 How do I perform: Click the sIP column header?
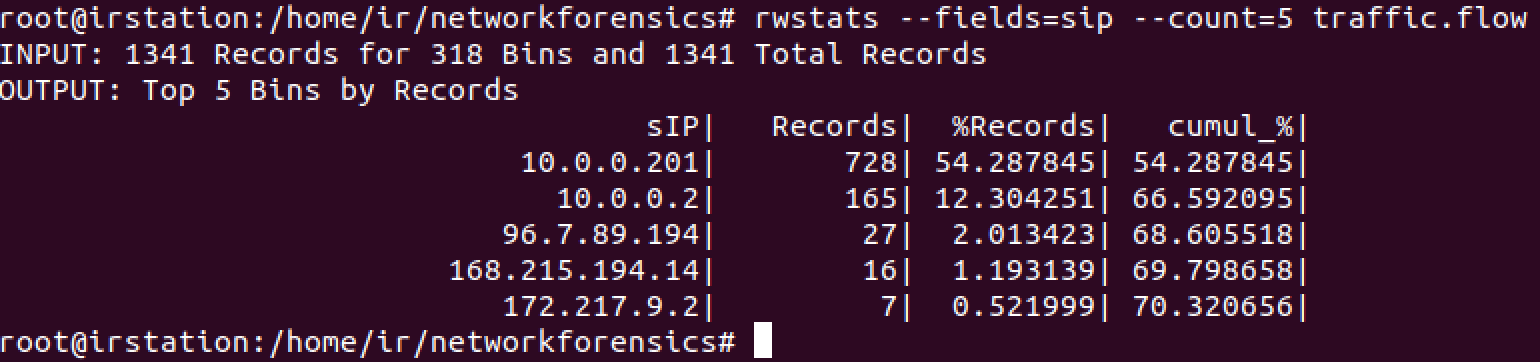(x=676, y=127)
